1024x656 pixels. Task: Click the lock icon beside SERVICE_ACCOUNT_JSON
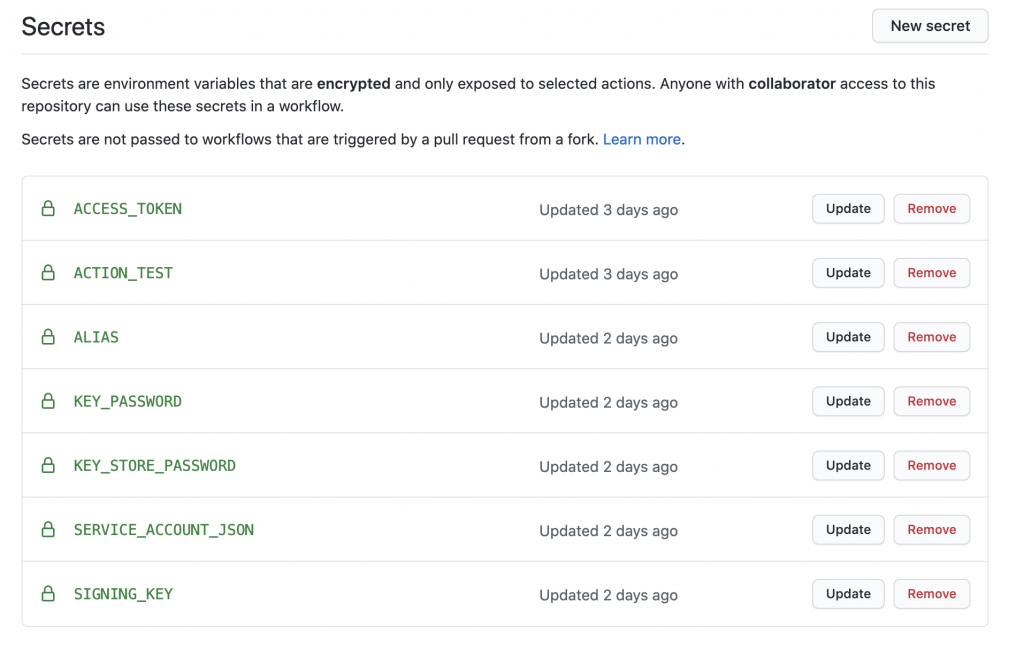click(x=48, y=529)
